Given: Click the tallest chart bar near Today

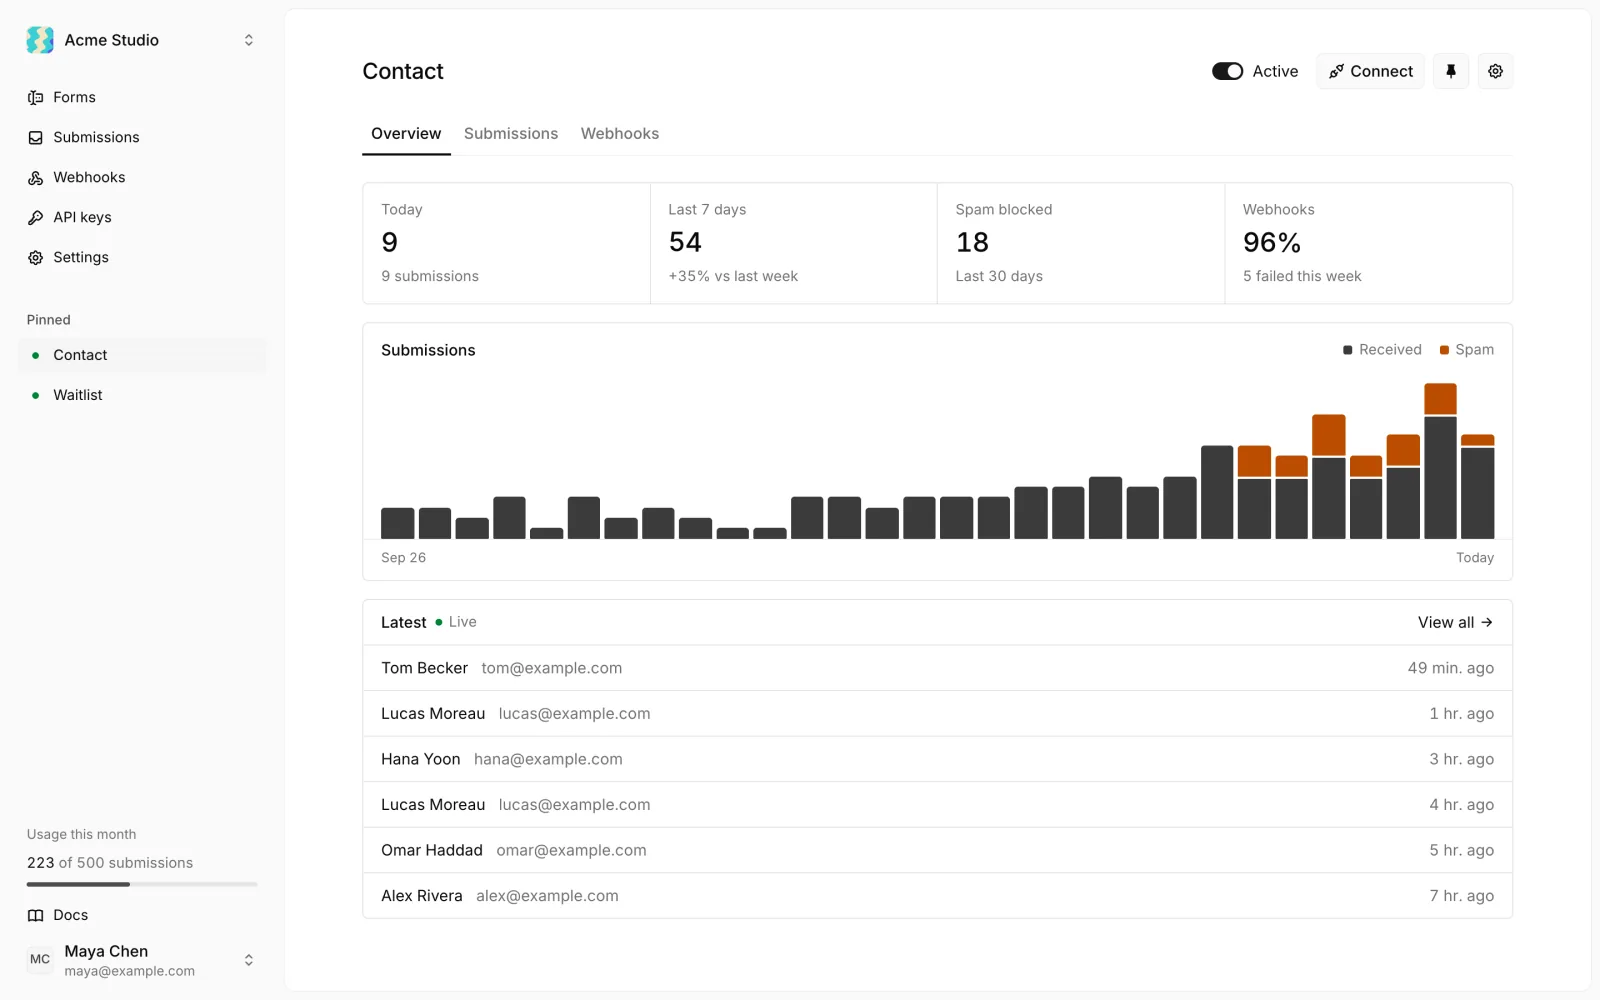Looking at the screenshot, I should click(1440, 461).
